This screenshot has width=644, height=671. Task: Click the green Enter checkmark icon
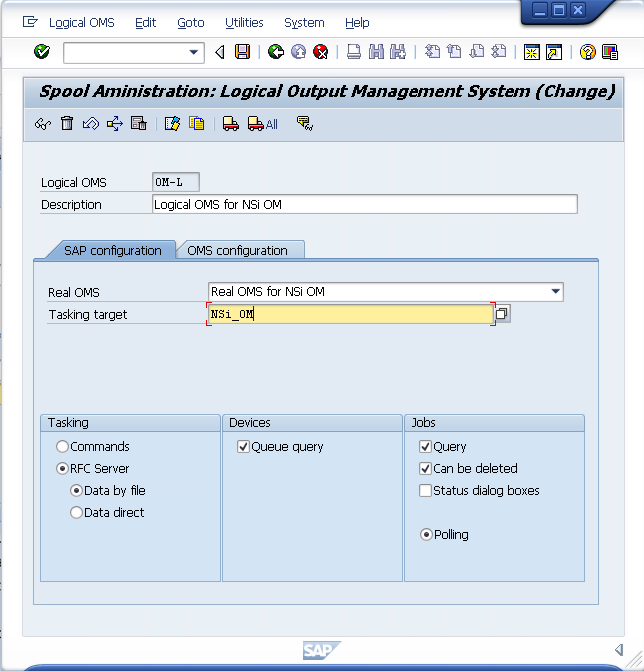click(41, 52)
